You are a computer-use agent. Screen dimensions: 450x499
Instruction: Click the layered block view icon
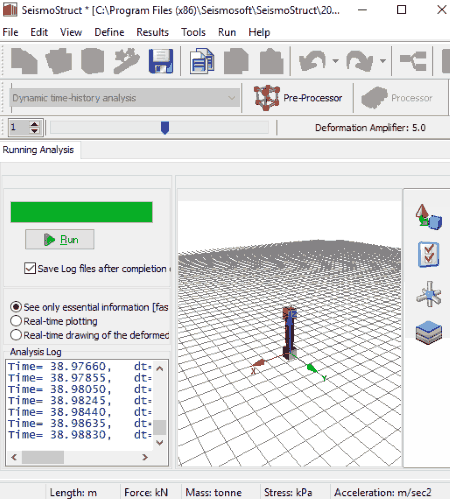[x=429, y=332]
